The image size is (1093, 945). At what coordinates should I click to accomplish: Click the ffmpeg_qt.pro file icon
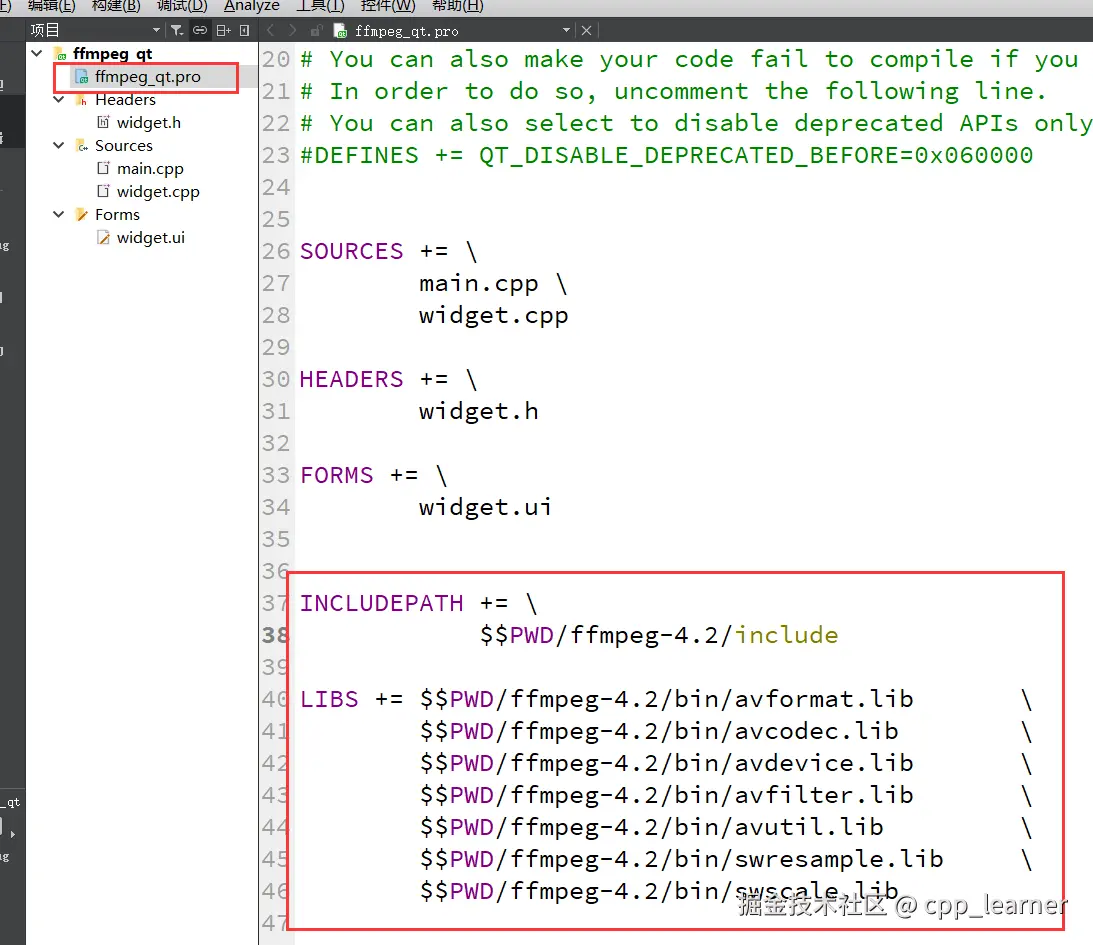click(82, 77)
